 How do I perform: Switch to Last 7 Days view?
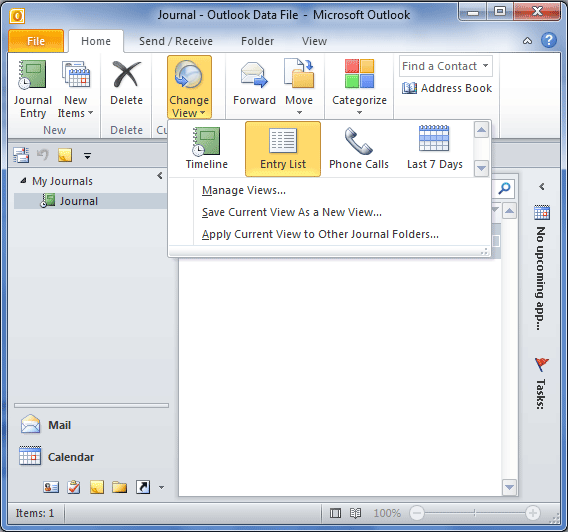434,149
